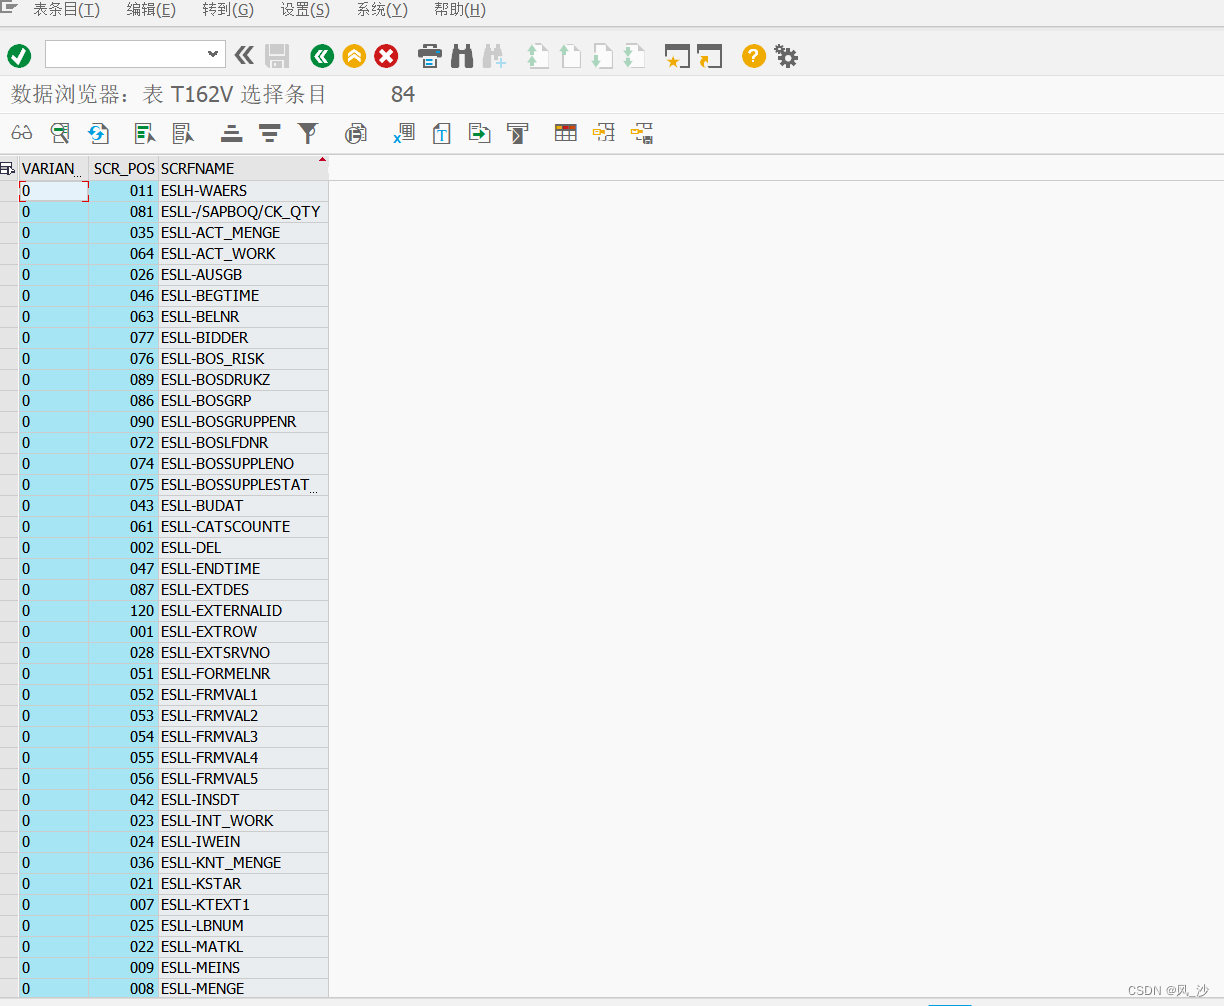Click the cell ESLL-EXTERNALID
Viewport: 1224px width, 1006px height.
click(x=243, y=610)
